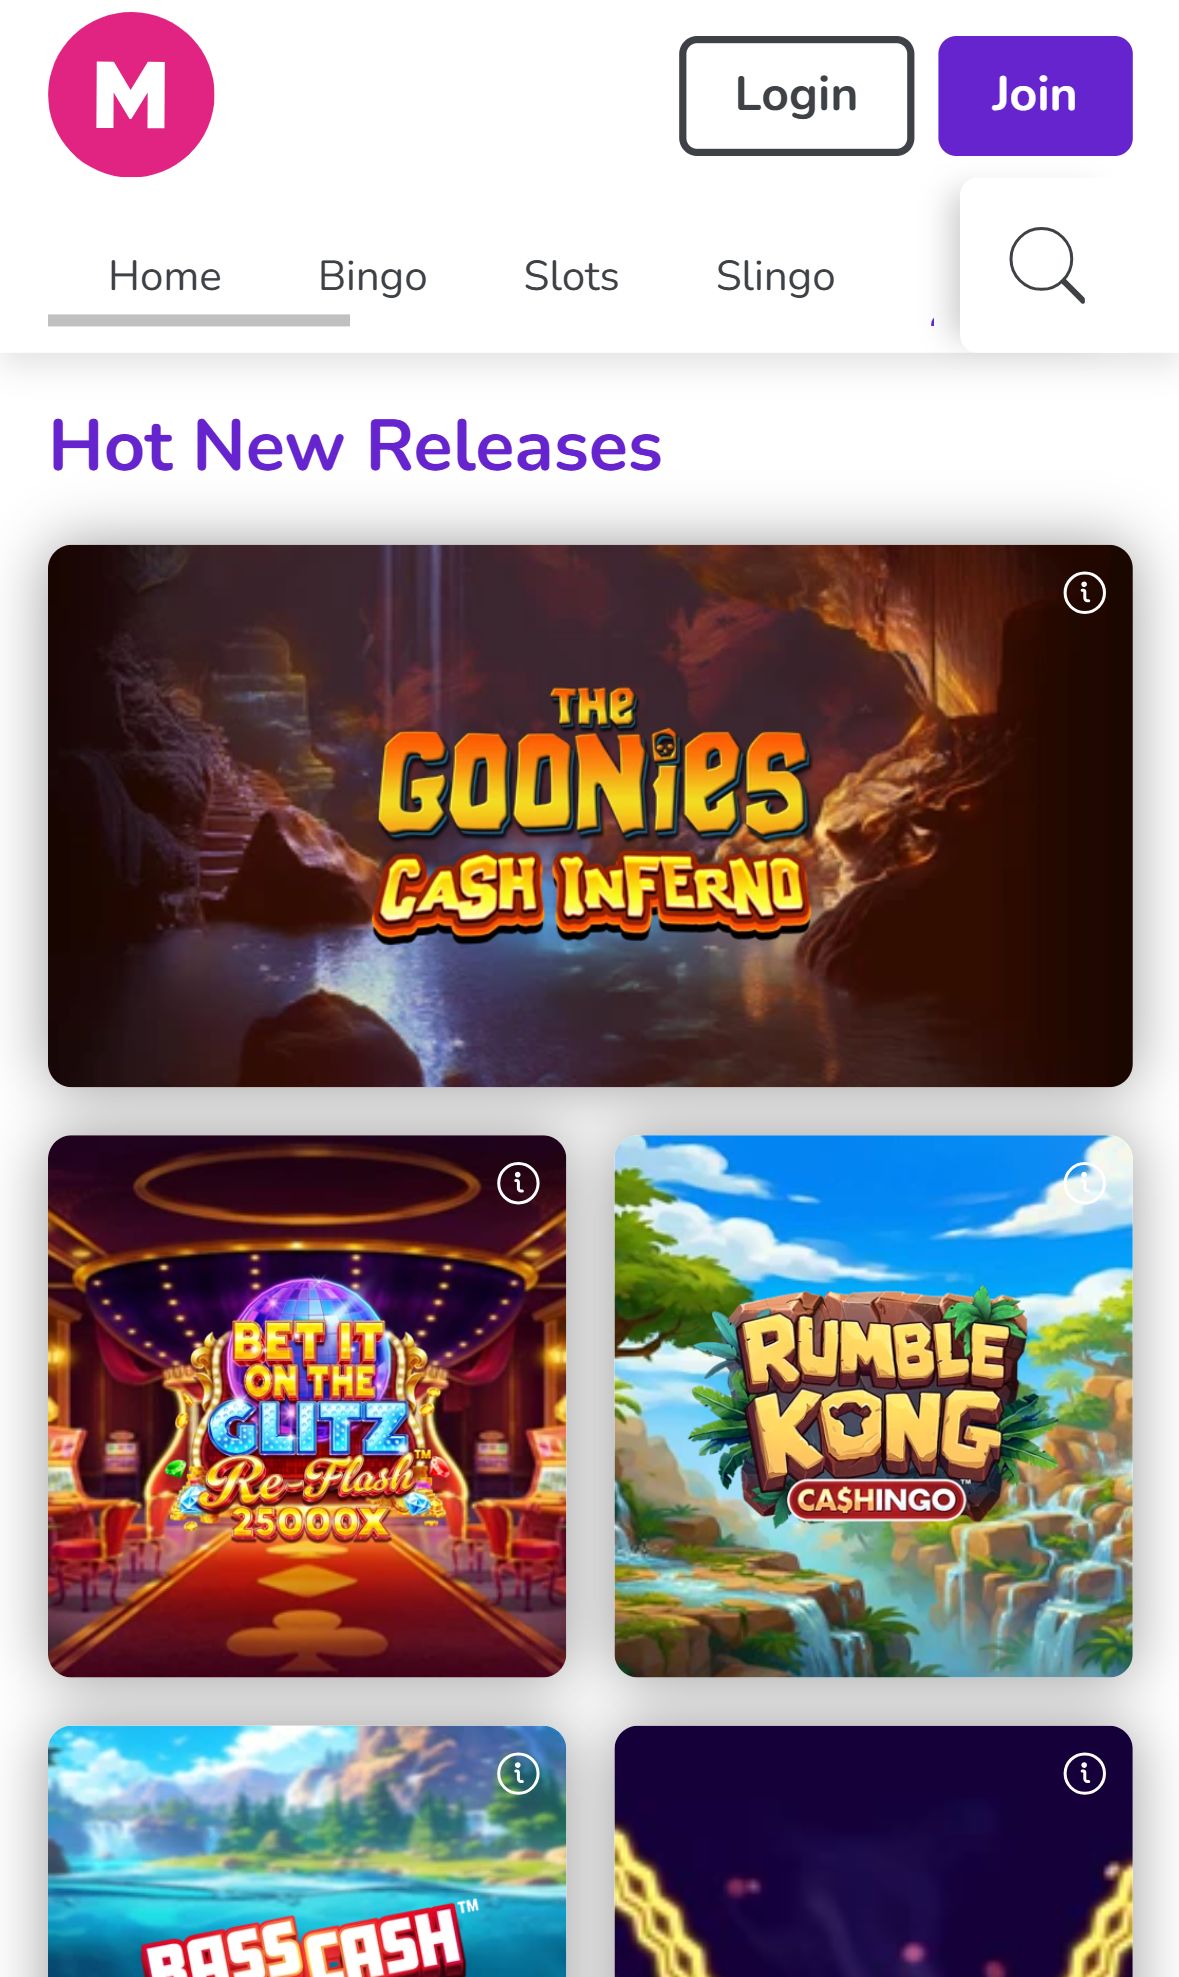Click the grey underline beneath Home tab
The width and height of the screenshot is (1179, 1977).
(199, 320)
